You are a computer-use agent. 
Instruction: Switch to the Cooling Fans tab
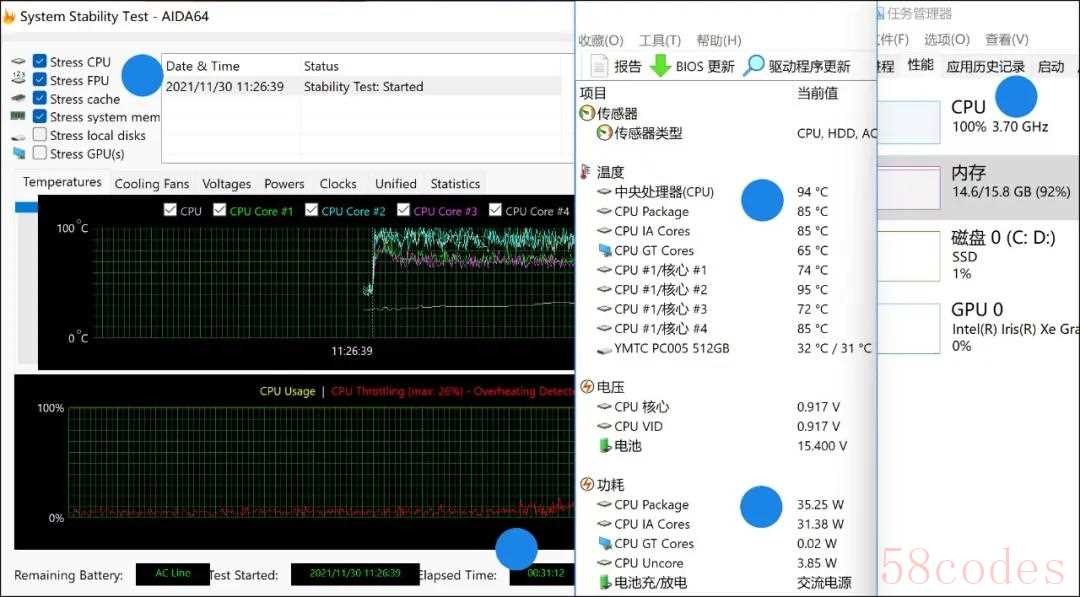(152, 184)
